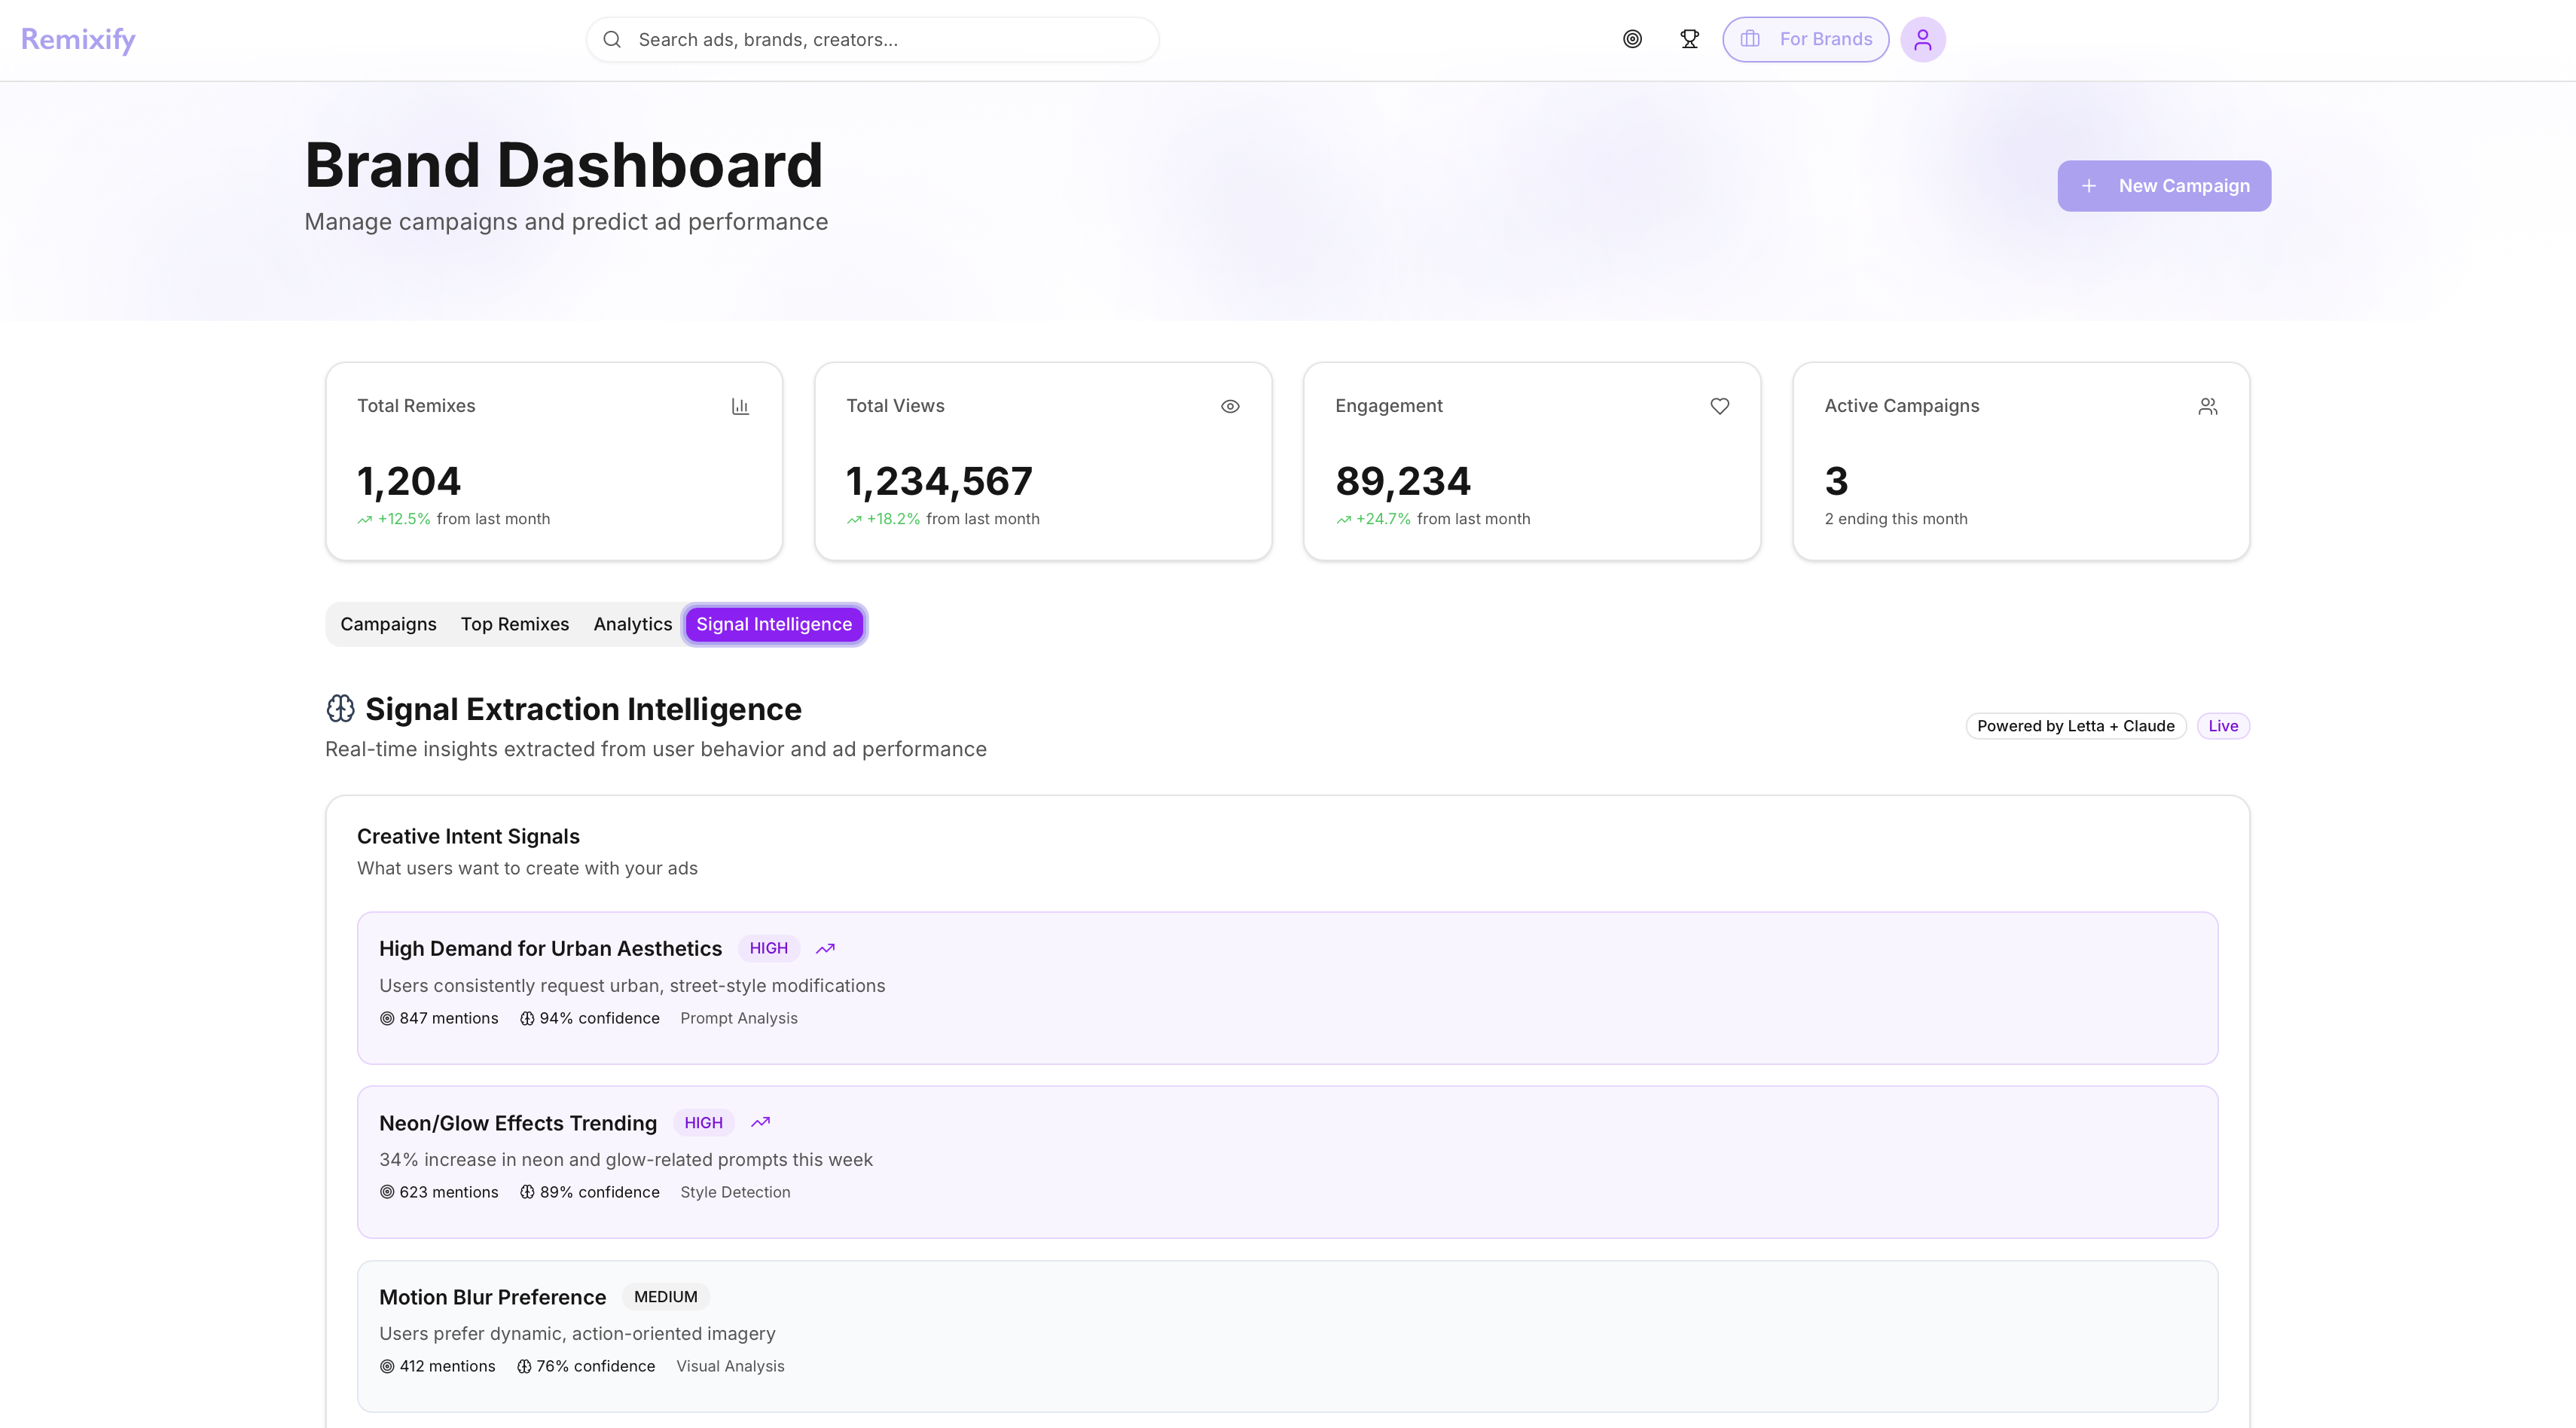2576x1428 pixels.
Task: Click the Remixify logo link
Action: click(x=78, y=39)
